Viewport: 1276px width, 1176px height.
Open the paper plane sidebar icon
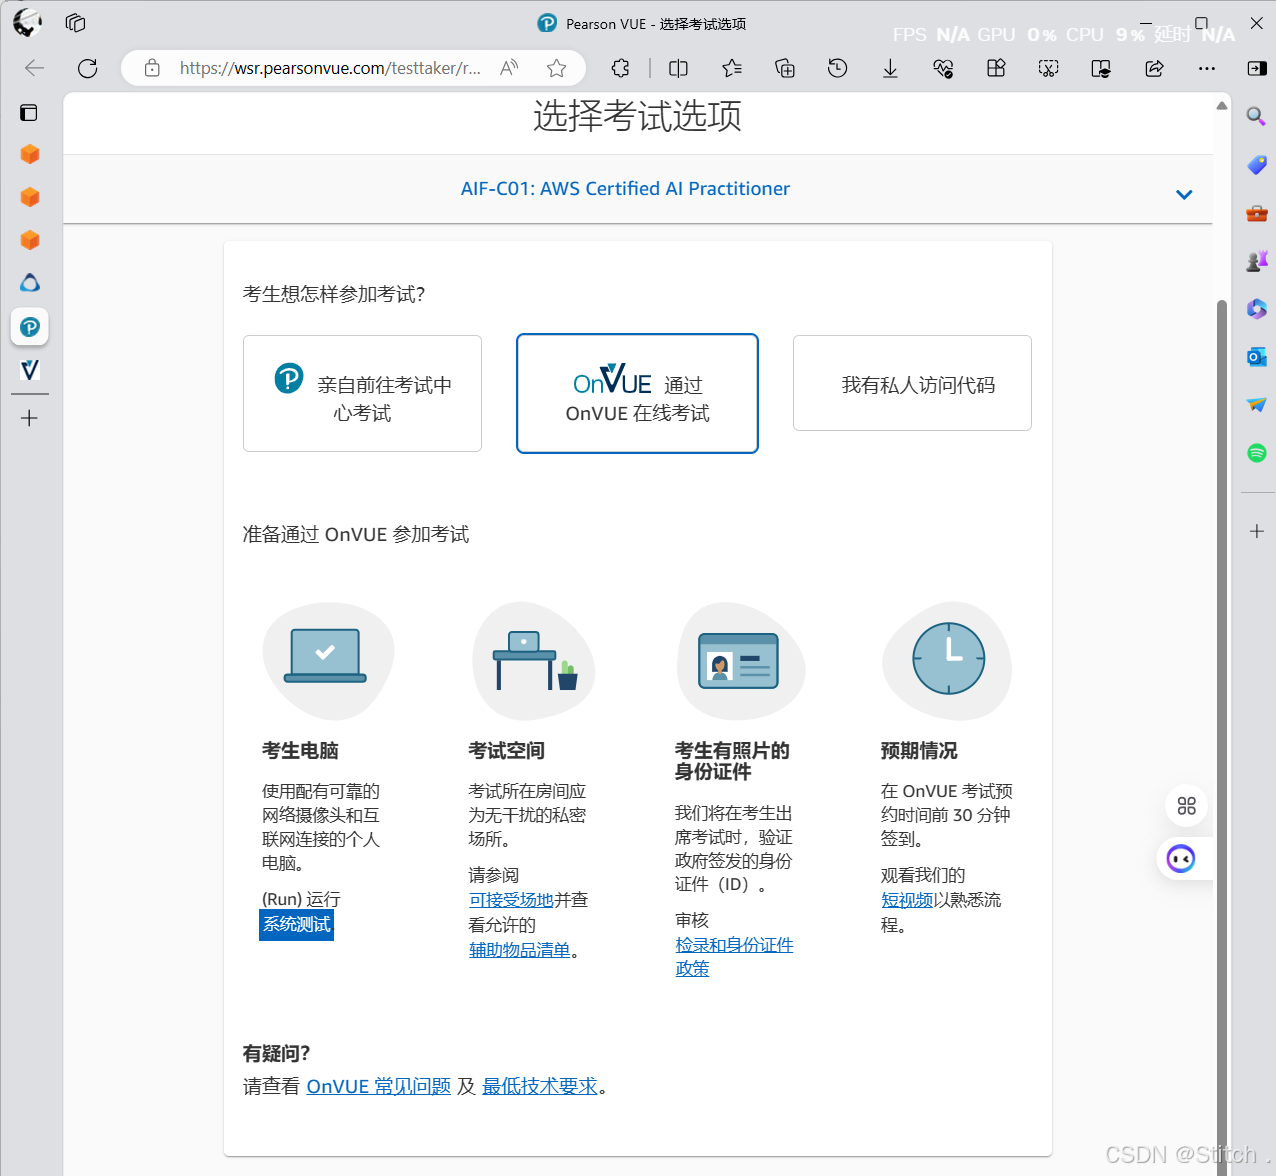click(x=1257, y=405)
